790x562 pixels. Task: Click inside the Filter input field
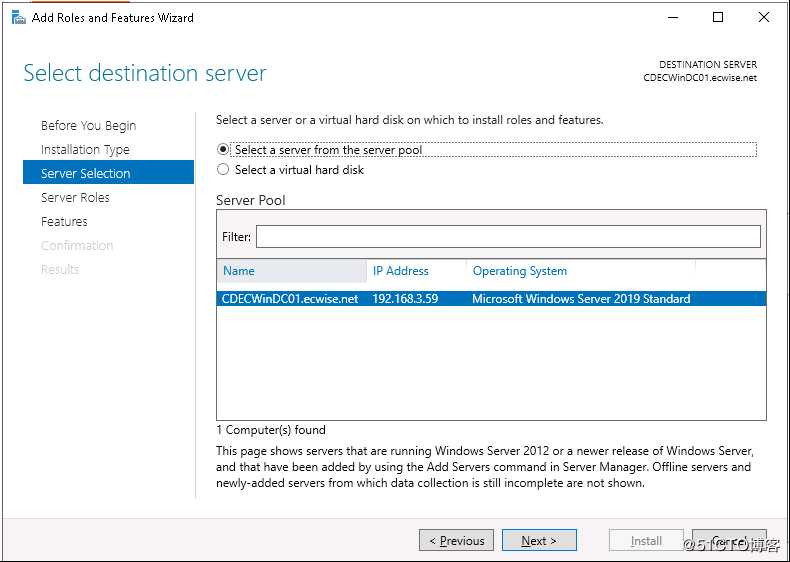tap(508, 236)
